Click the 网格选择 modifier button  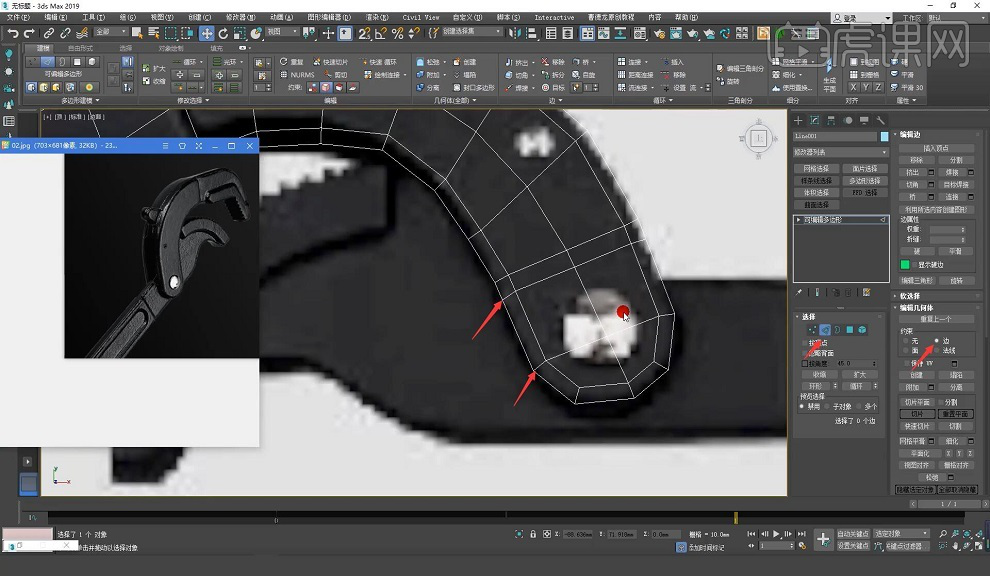[x=816, y=169]
